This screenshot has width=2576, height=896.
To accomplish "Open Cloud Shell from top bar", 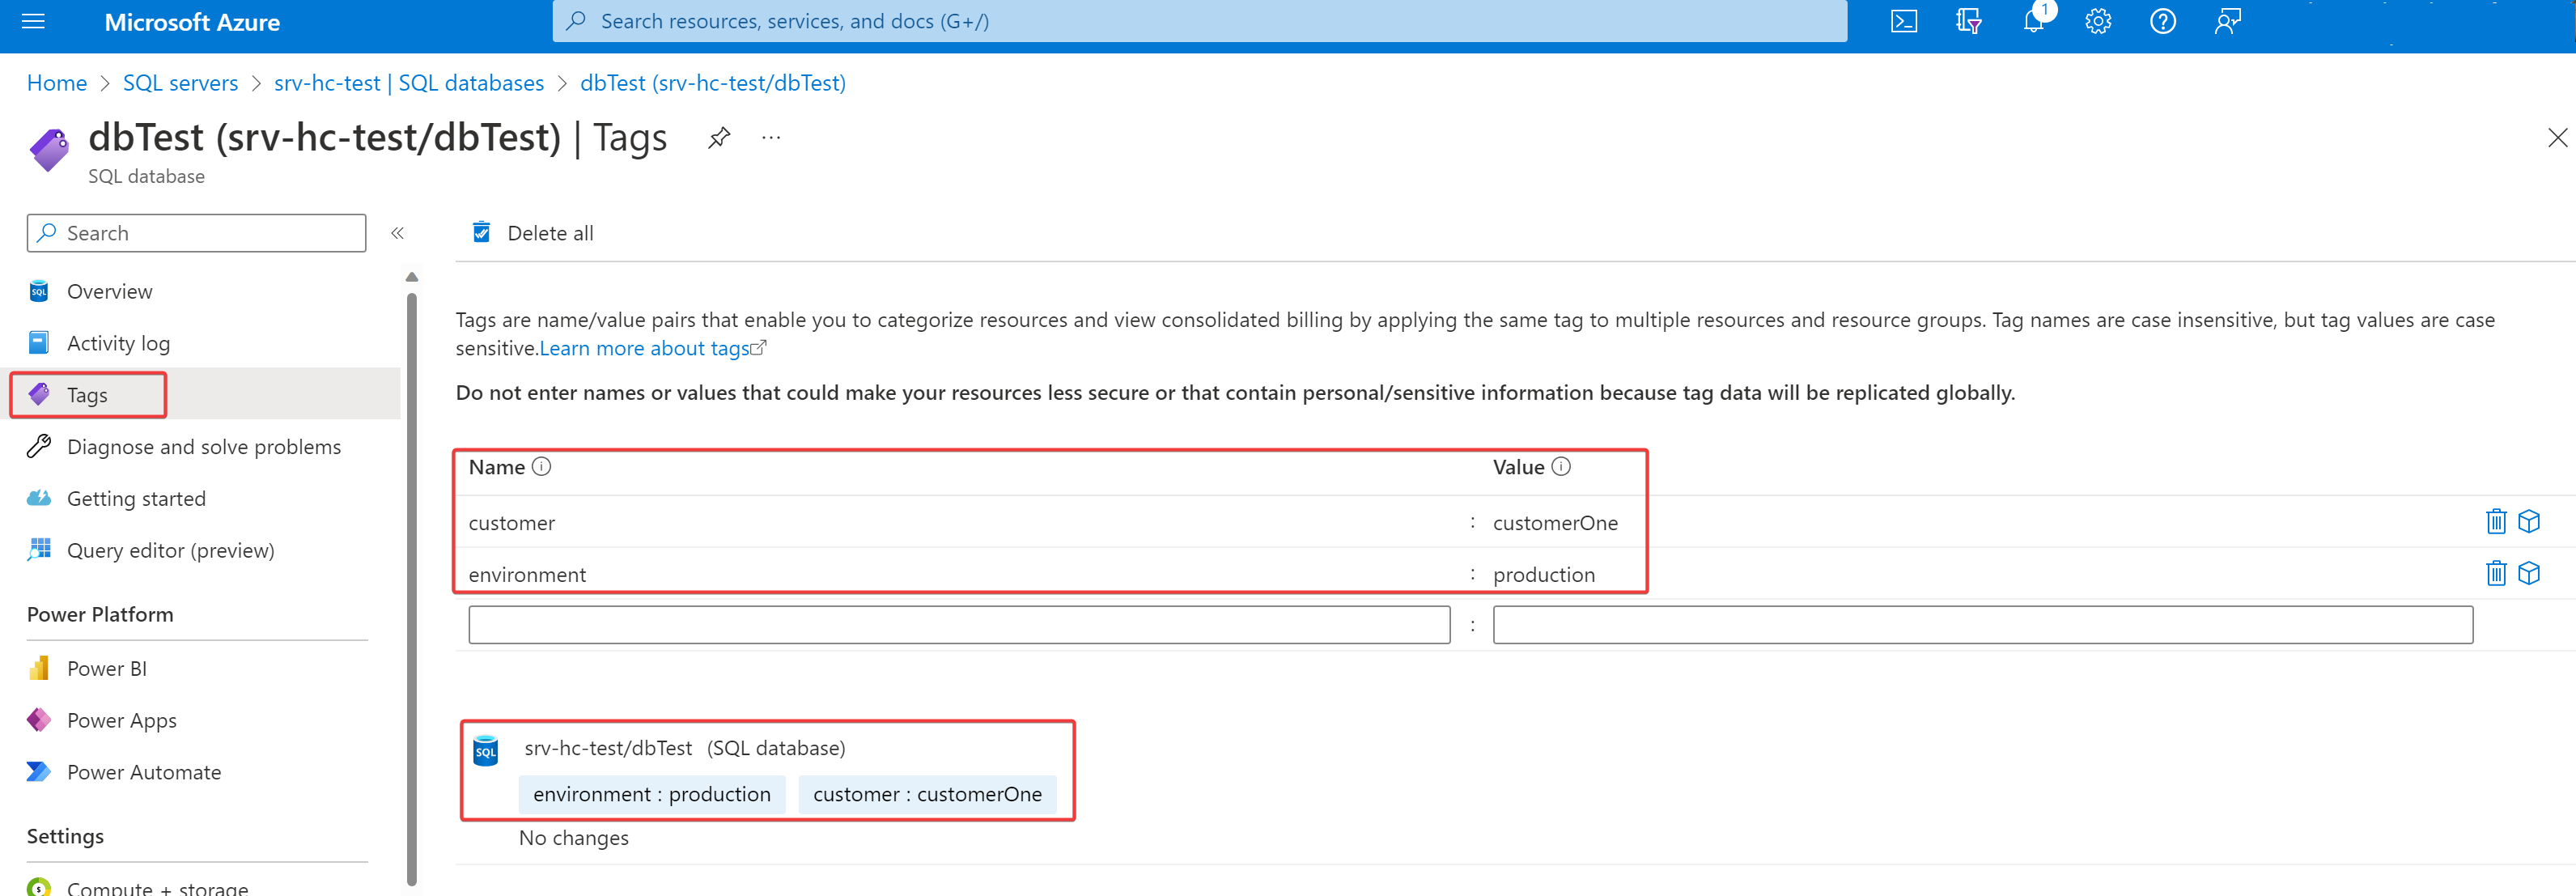I will tap(1903, 21).
